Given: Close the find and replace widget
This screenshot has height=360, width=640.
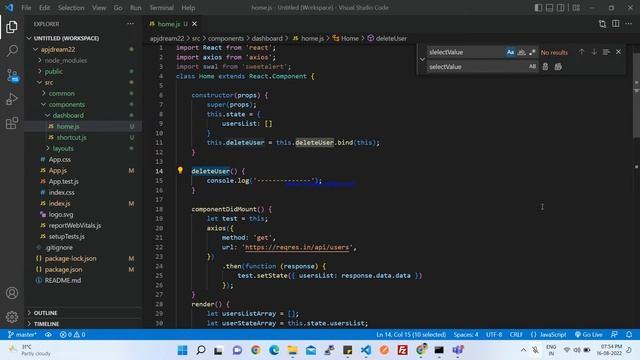Looking at the screenshot, I should pos(618,52).
